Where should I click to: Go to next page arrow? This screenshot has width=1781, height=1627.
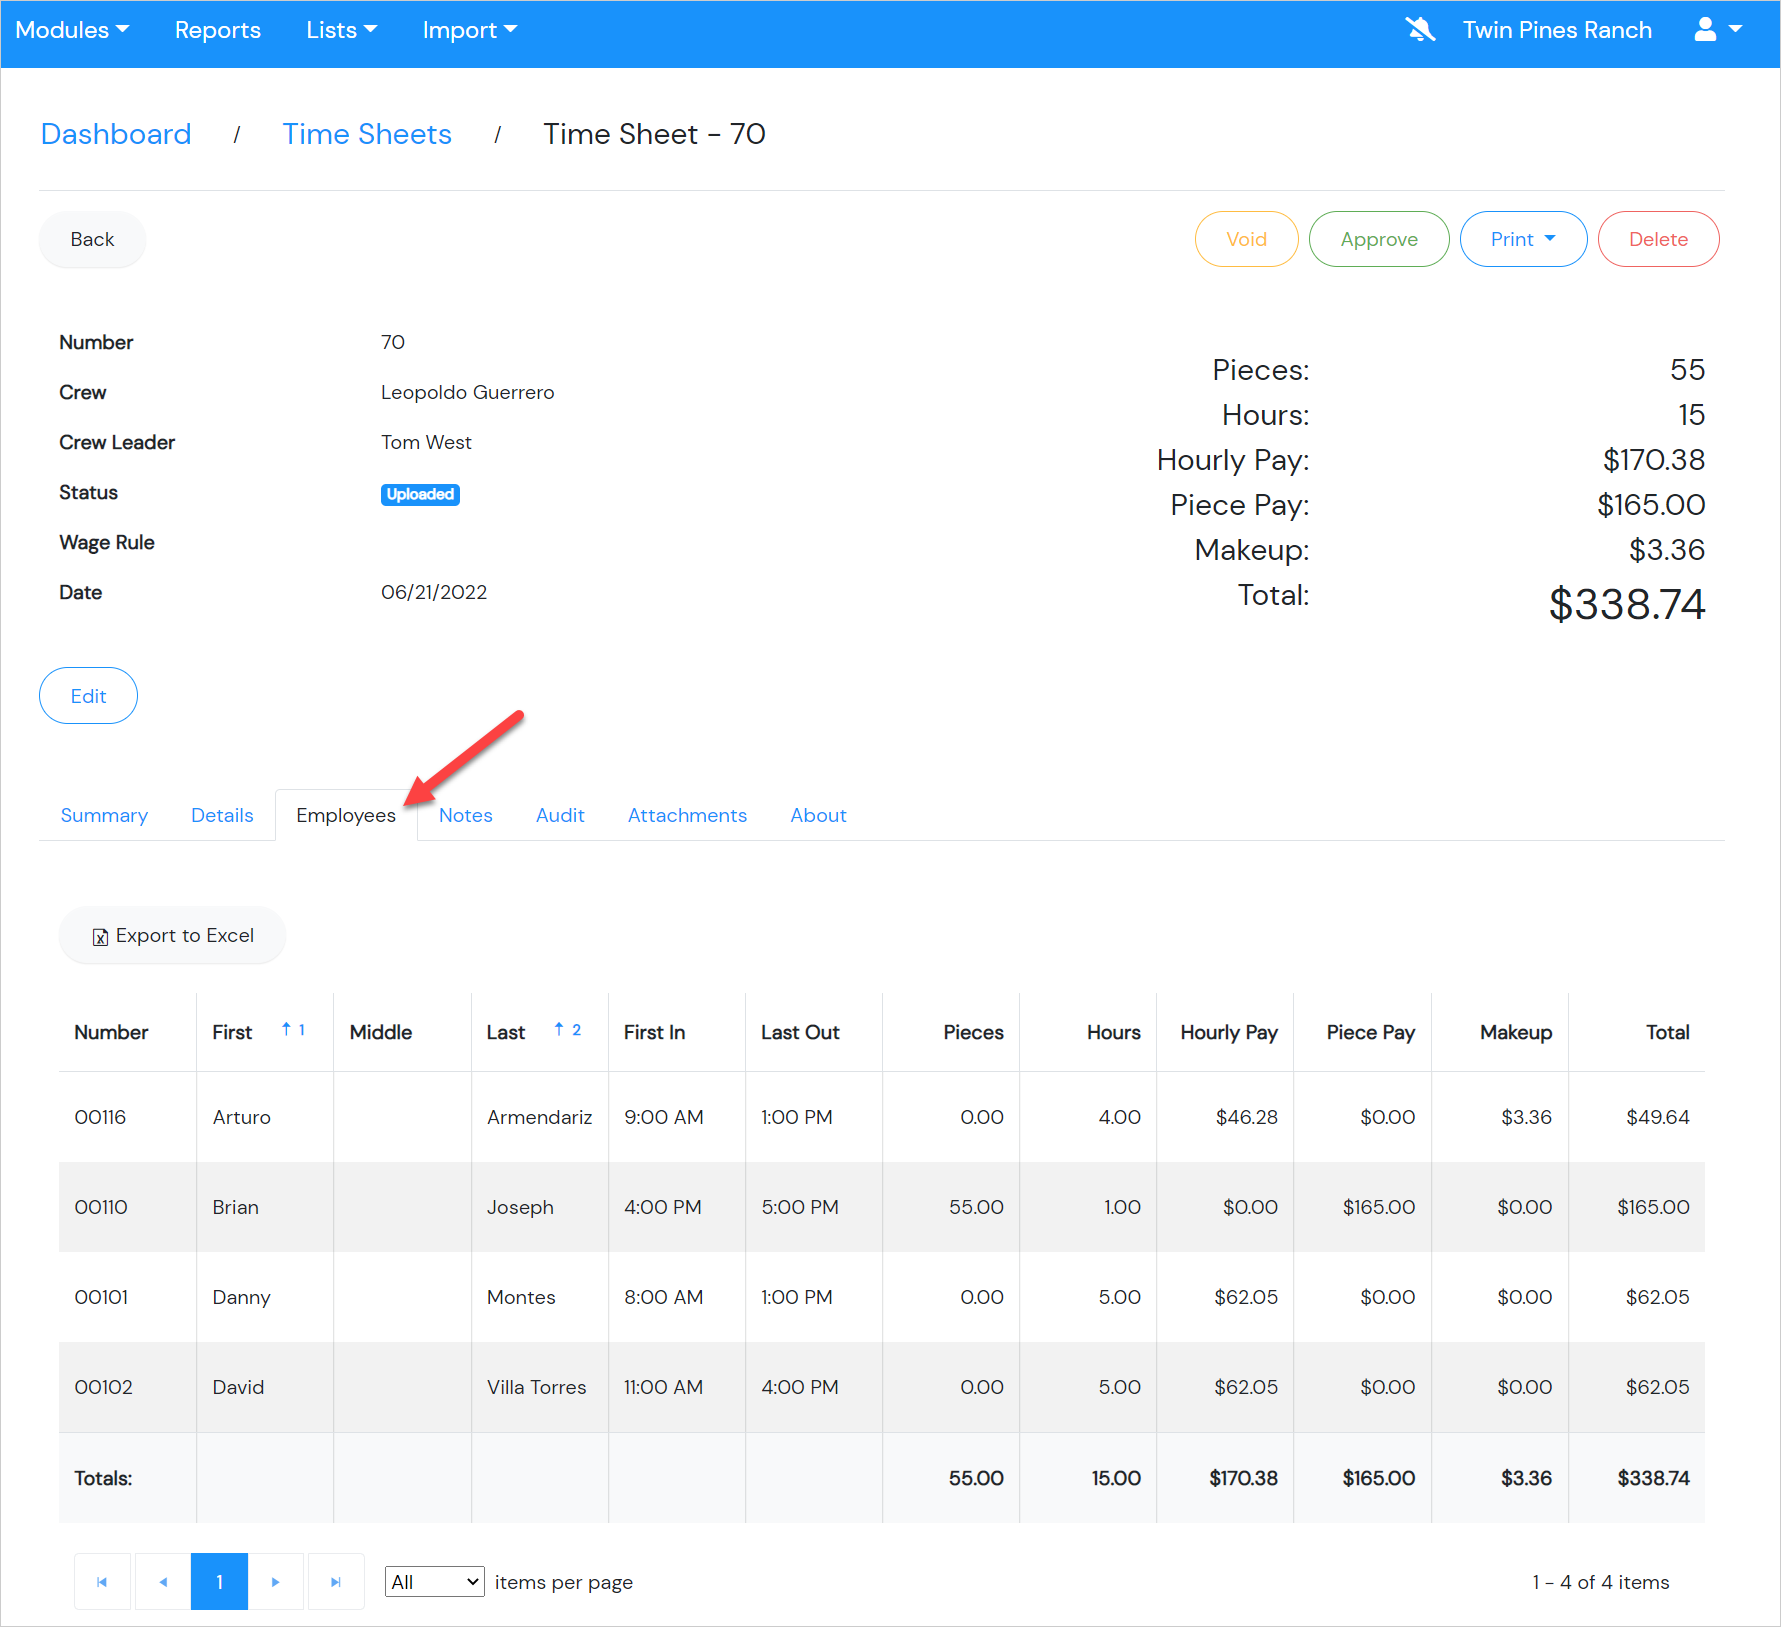[275, 1581]
